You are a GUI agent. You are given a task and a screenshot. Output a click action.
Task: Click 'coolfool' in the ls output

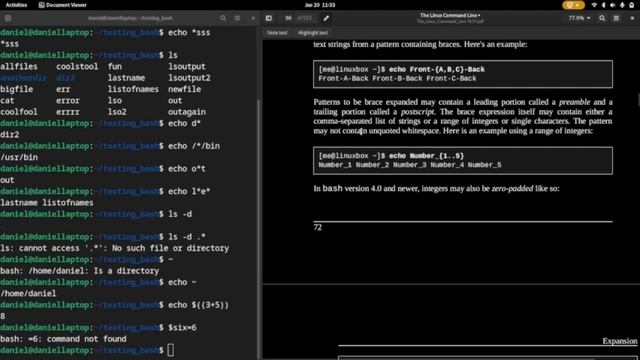click(x=19, y=112)
